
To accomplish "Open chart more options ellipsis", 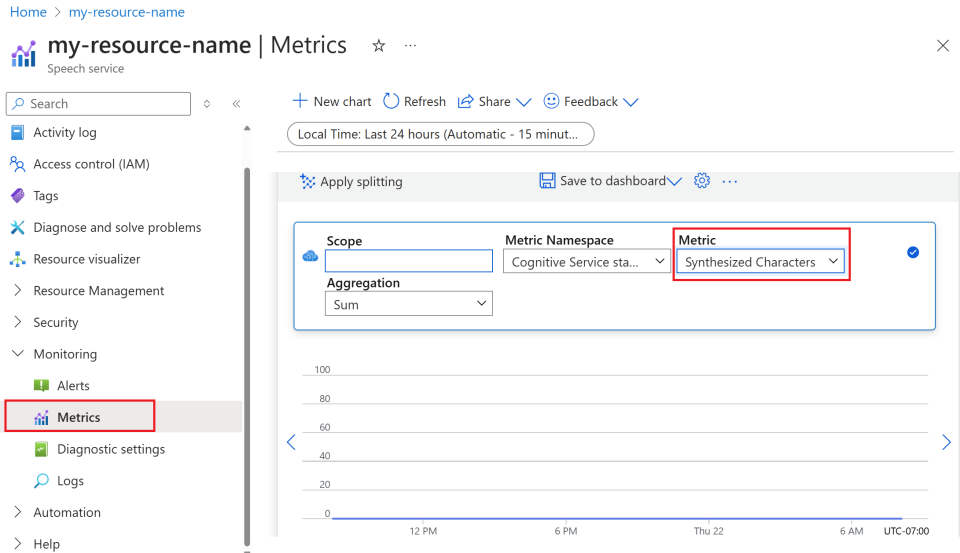I will coord(730,181).
